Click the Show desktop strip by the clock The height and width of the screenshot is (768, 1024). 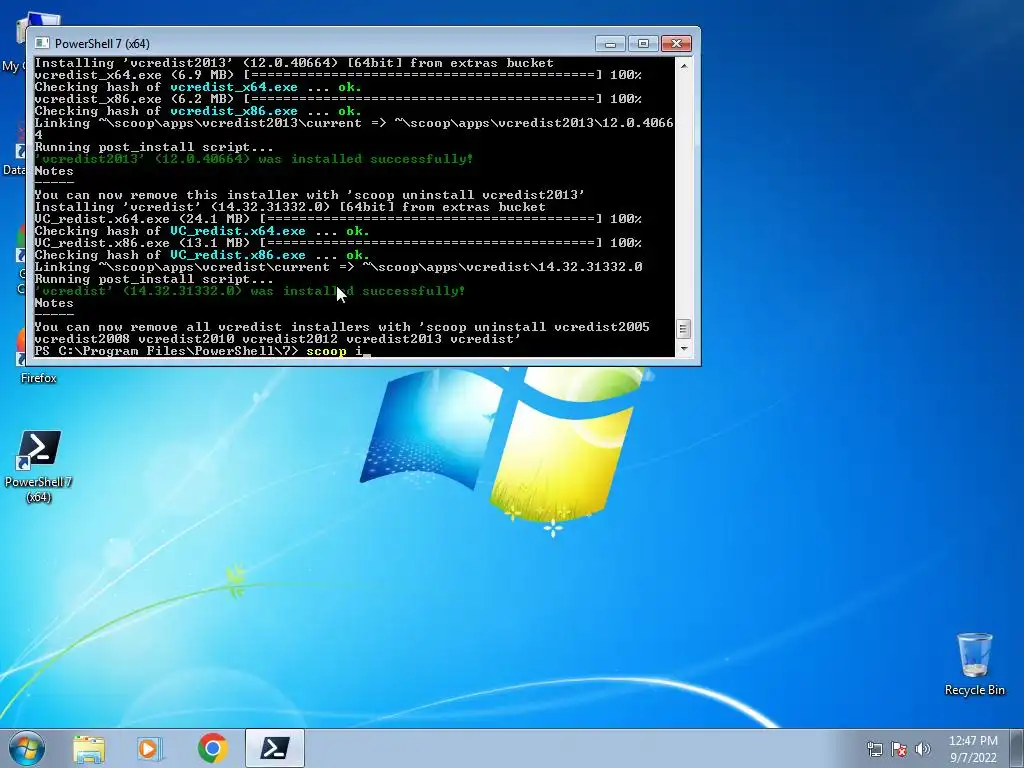point(1017,748)
